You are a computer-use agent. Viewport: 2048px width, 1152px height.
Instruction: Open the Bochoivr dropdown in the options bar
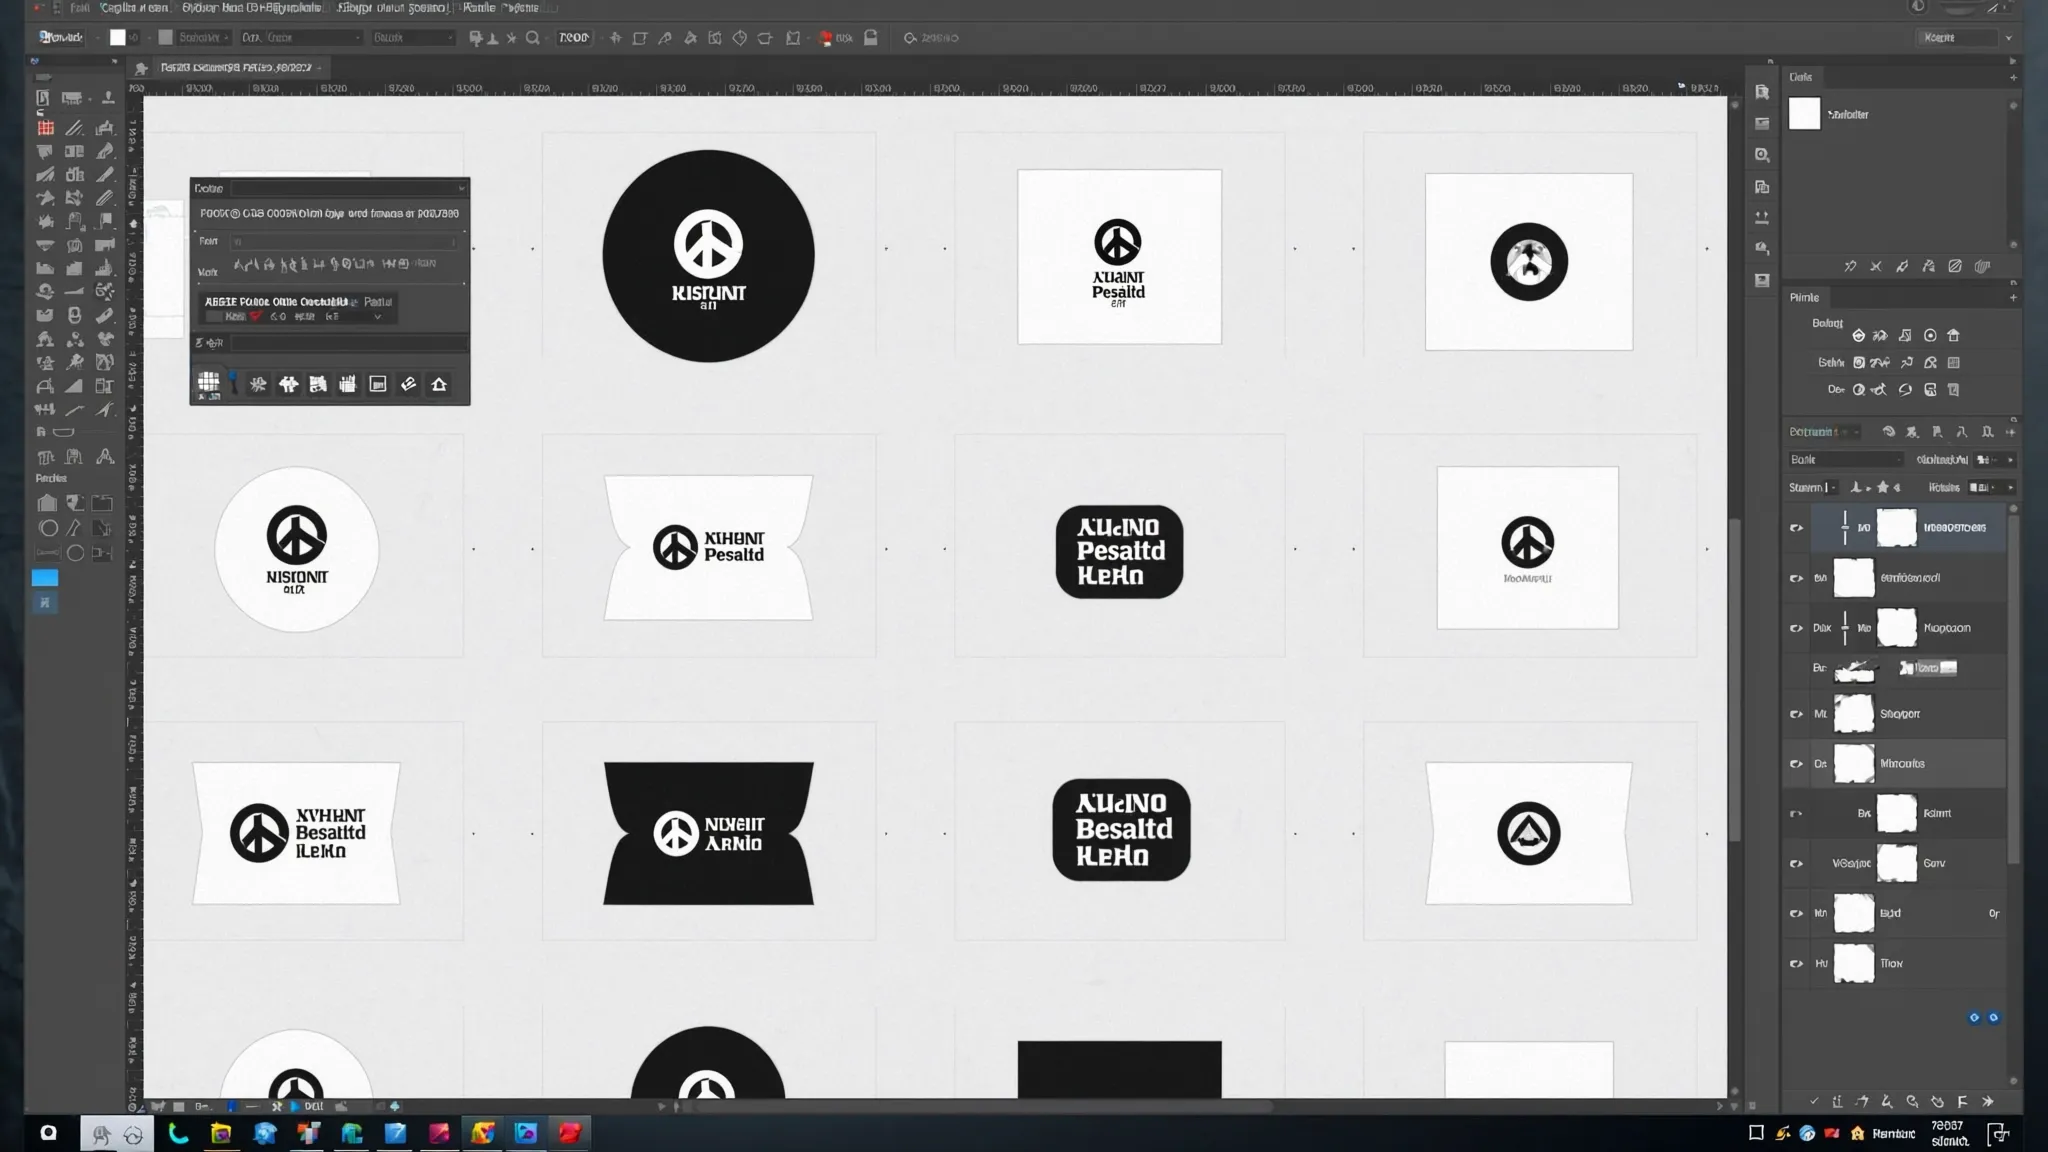(x=204, y=38)
